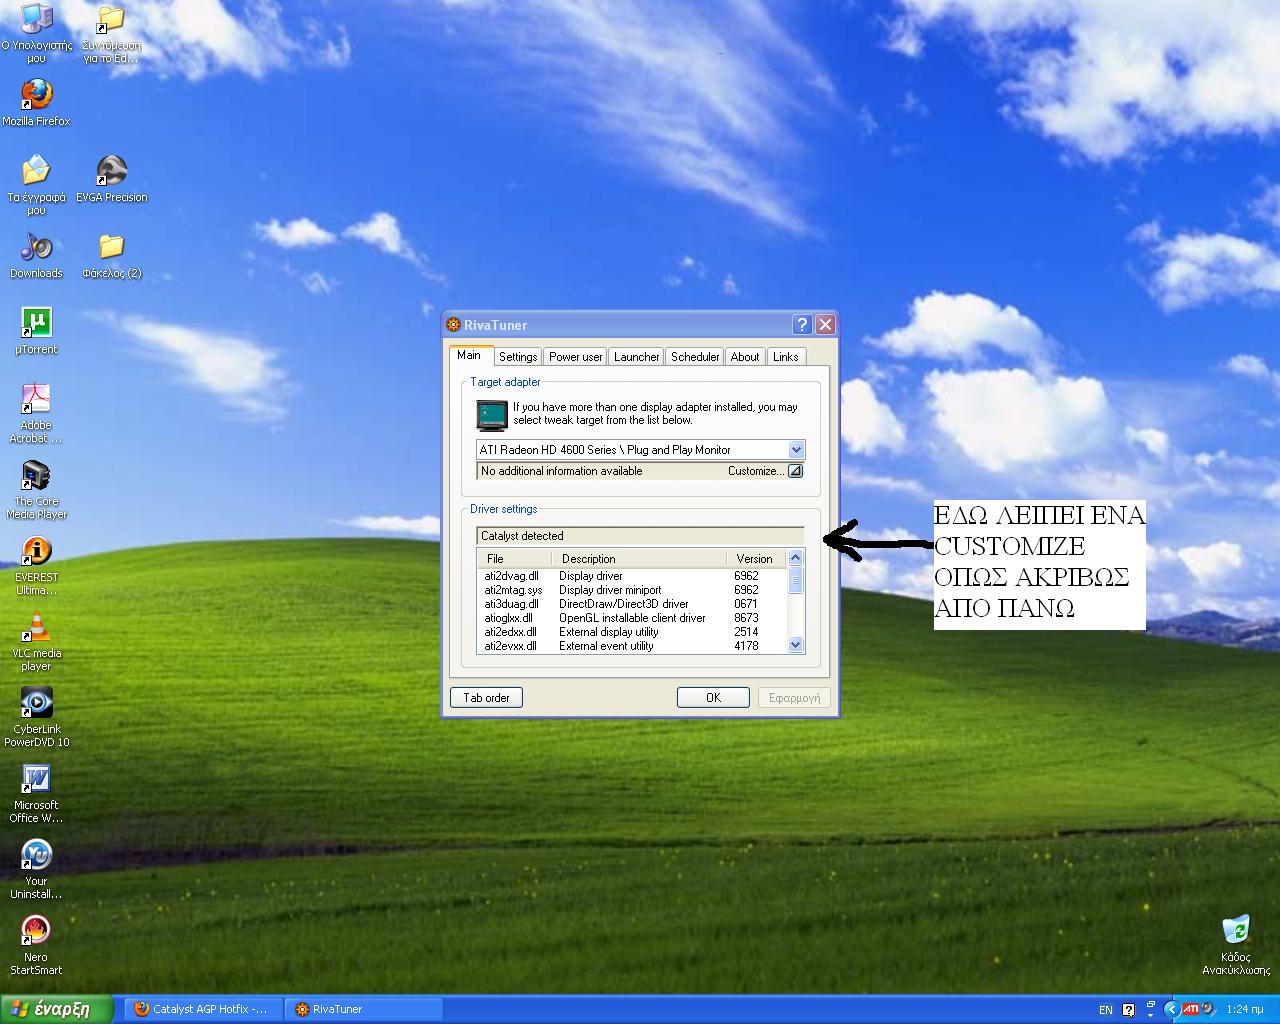This screenshot has height=1024, width=1280.
Task: Click the EN language indicator
Action: (1106, 1010)
